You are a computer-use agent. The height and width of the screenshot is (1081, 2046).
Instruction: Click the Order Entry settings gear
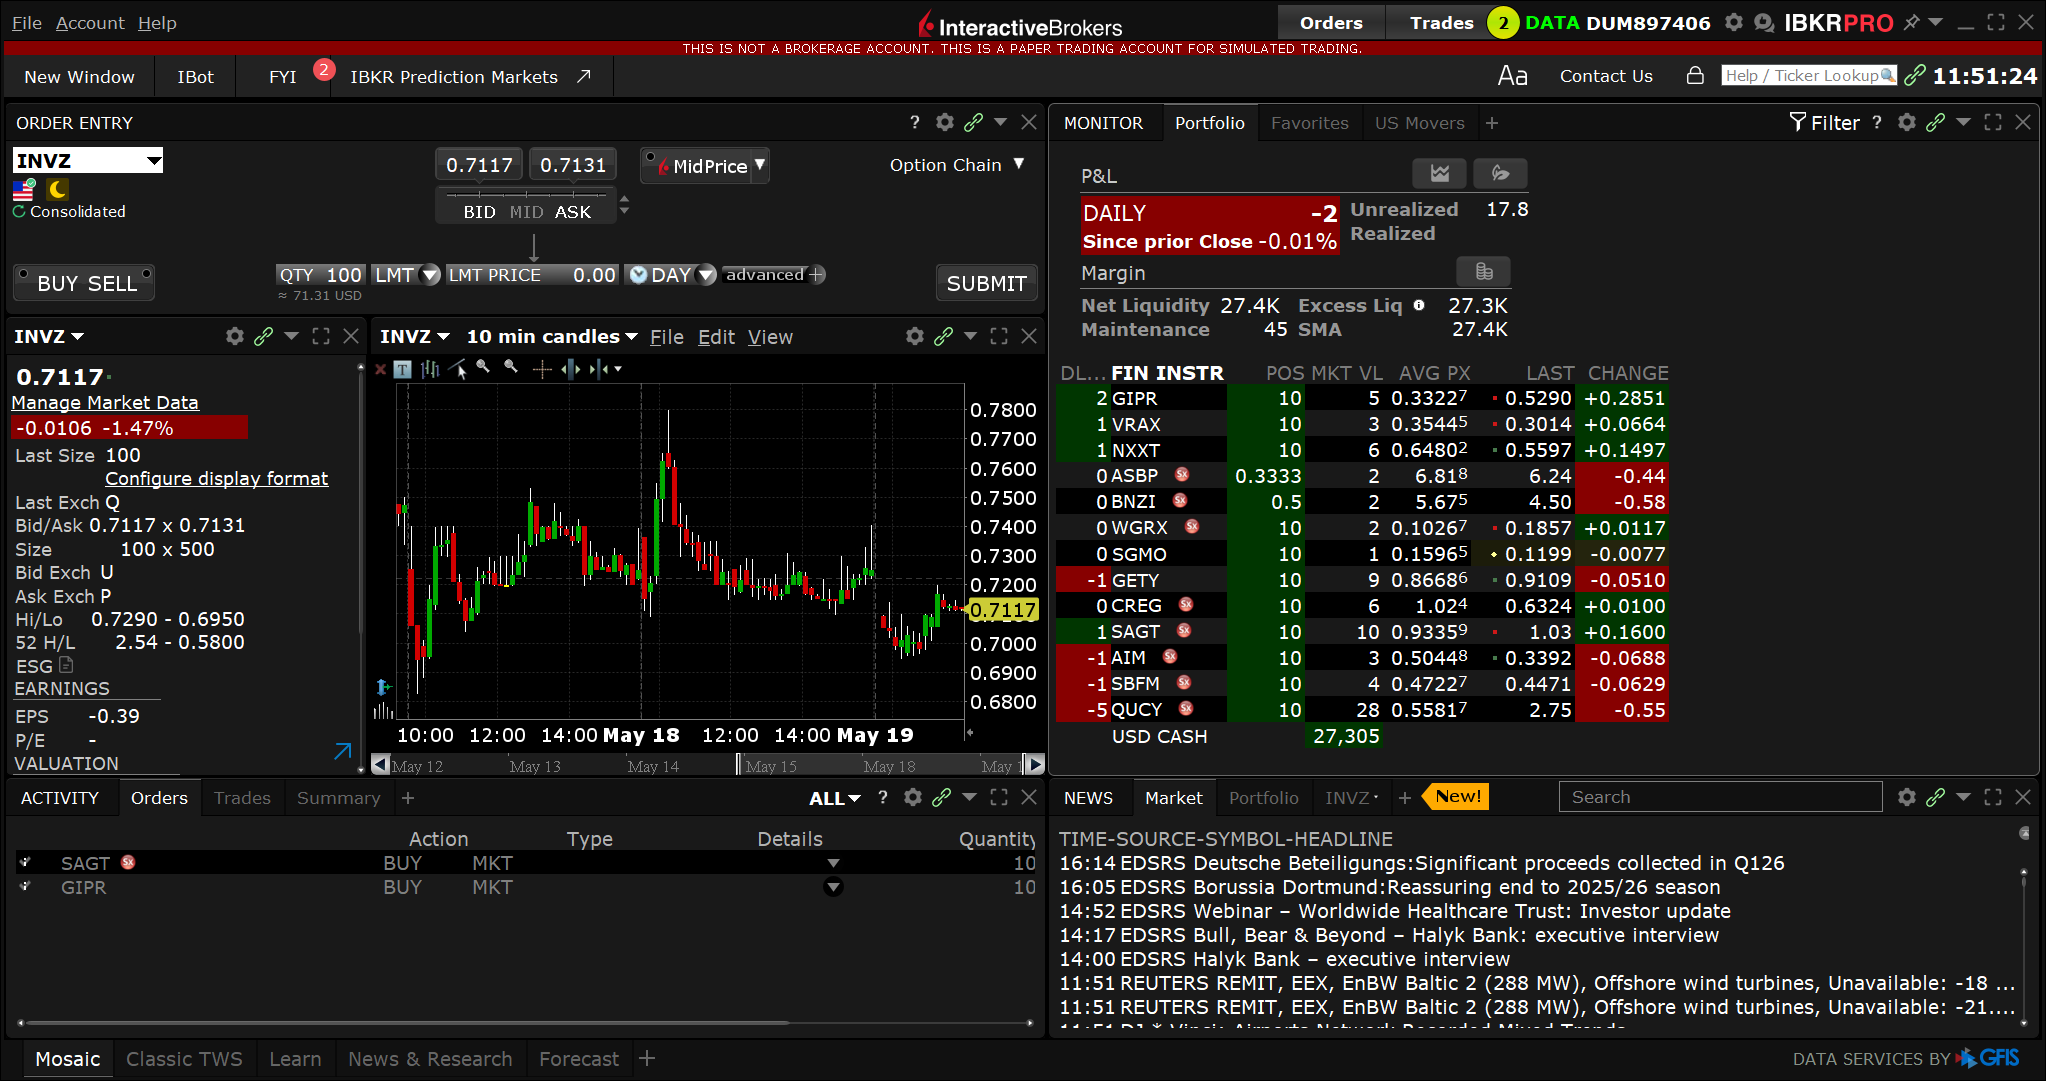point(945,122)
